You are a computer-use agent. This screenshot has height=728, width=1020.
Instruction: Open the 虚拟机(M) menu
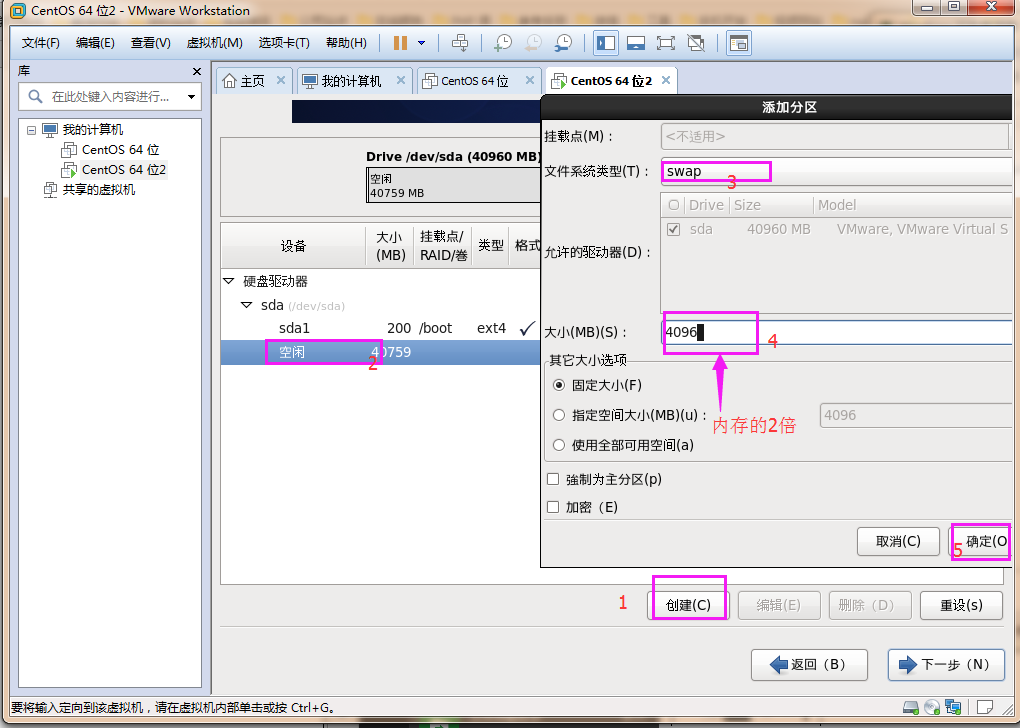(x=214, y=43)
